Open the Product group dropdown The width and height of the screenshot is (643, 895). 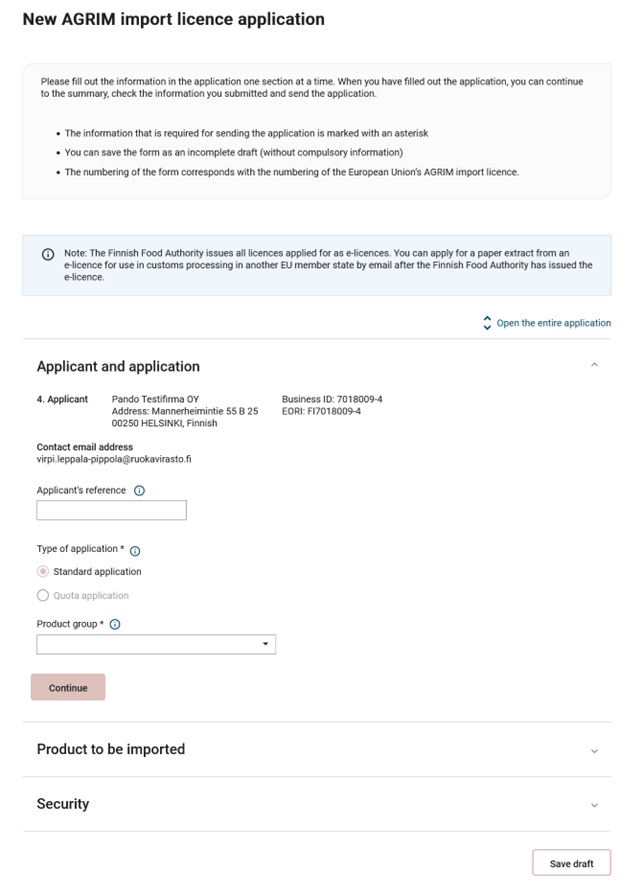coord(155,644)
